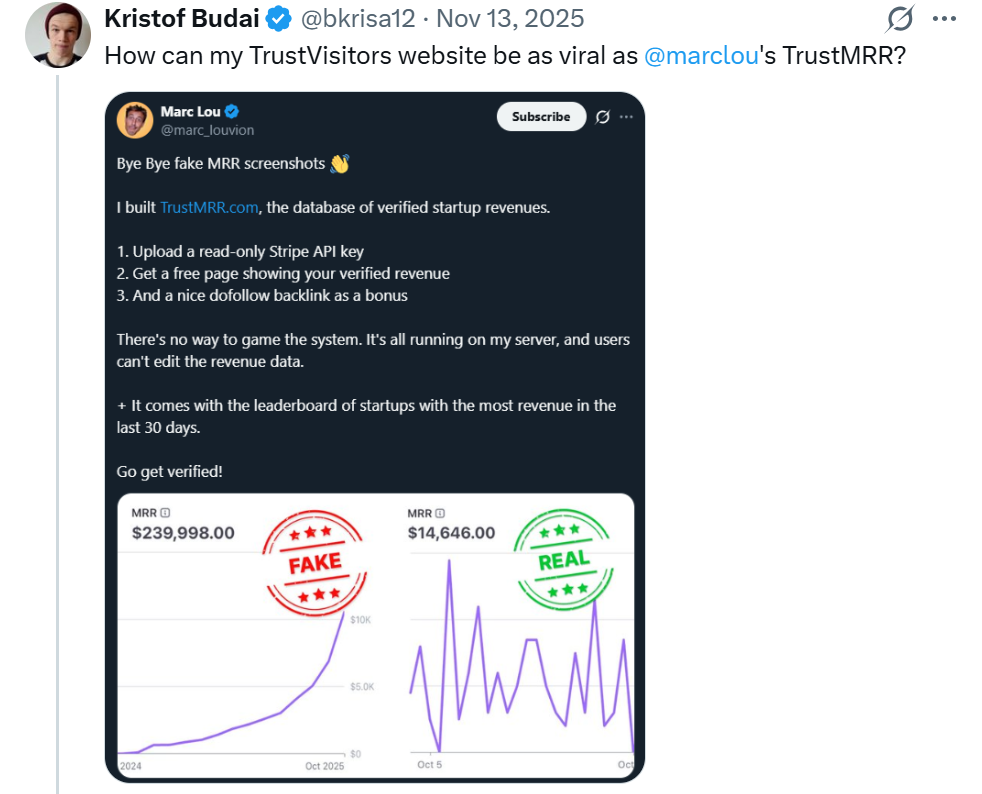
Task: Click the red FAKE stamp on the left chart
Action: pos(314,563)
